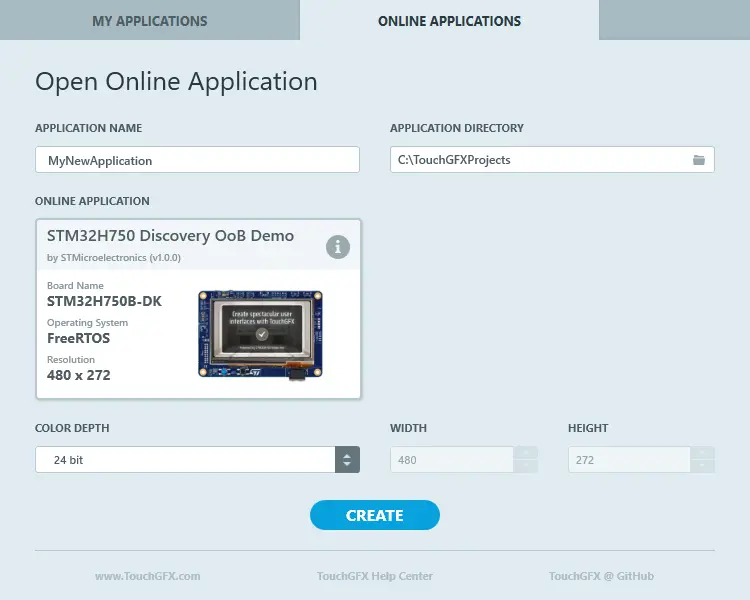
Task: Click the blue CREATE button
Action: (x=375, y=515)
